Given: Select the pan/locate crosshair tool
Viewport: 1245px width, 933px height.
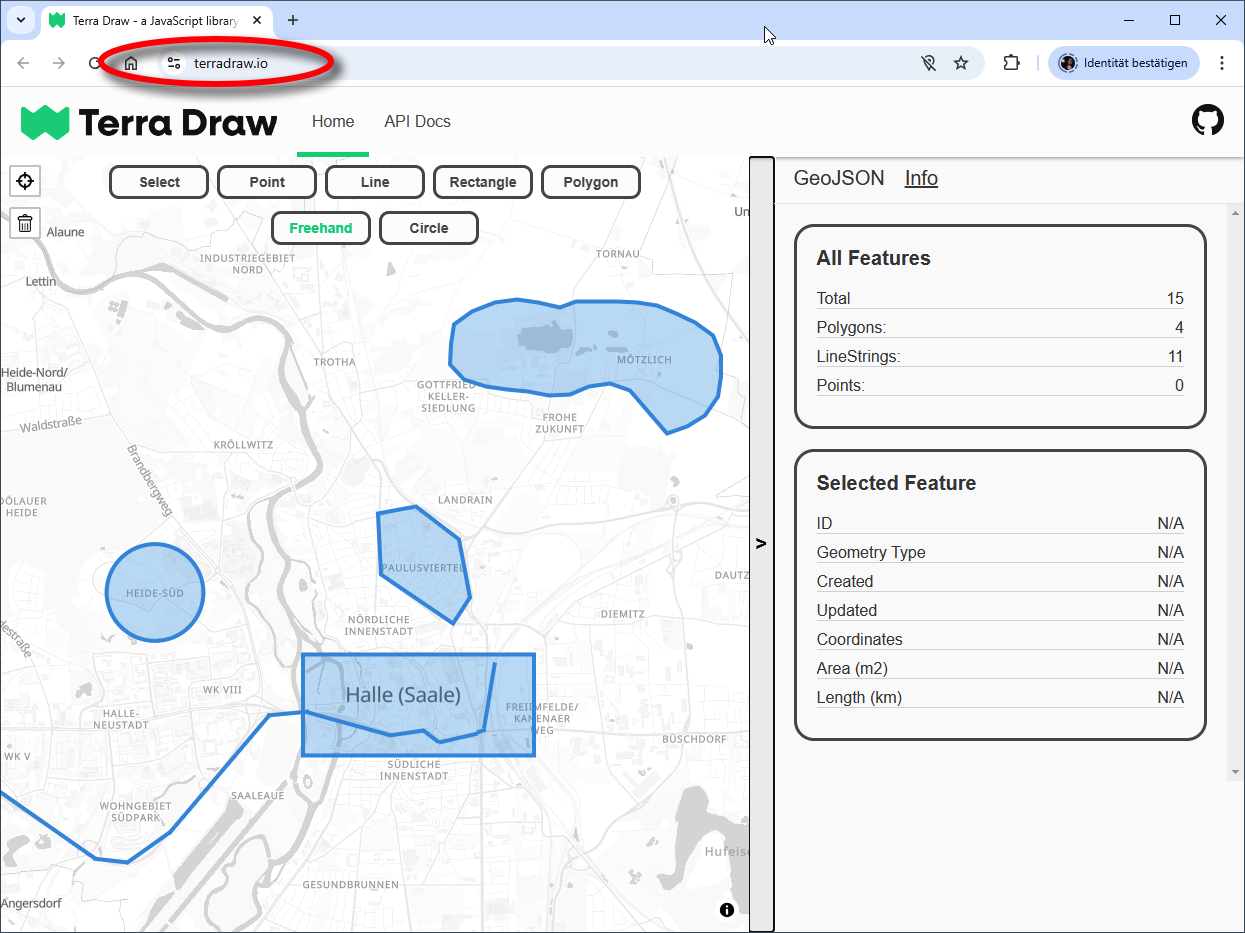Looking at the screenshot, I should pyautogui.click(x=24, y=181).
